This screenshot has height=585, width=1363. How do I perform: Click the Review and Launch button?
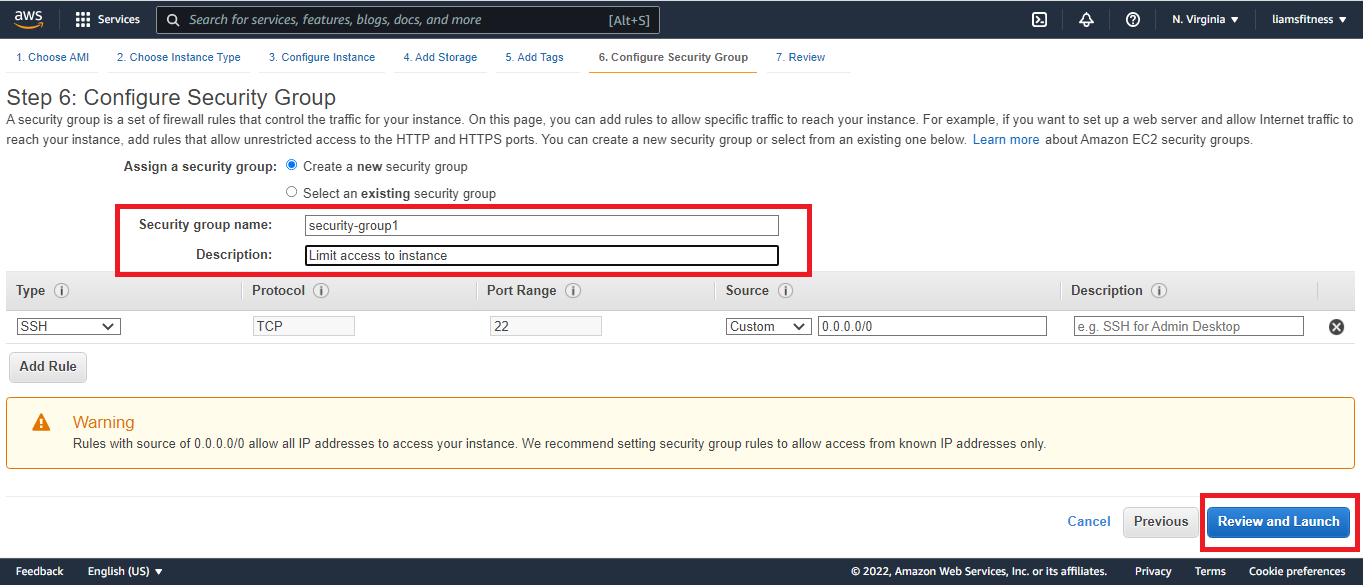[1278, 521]
